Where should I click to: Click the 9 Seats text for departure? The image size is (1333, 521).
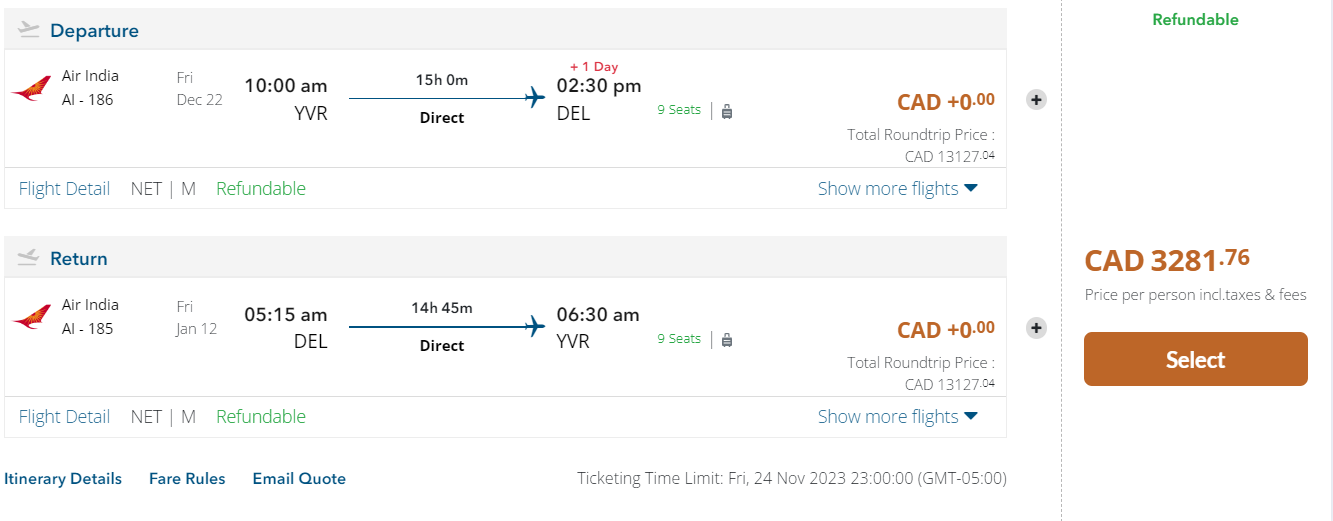click(x=679, y=110)
